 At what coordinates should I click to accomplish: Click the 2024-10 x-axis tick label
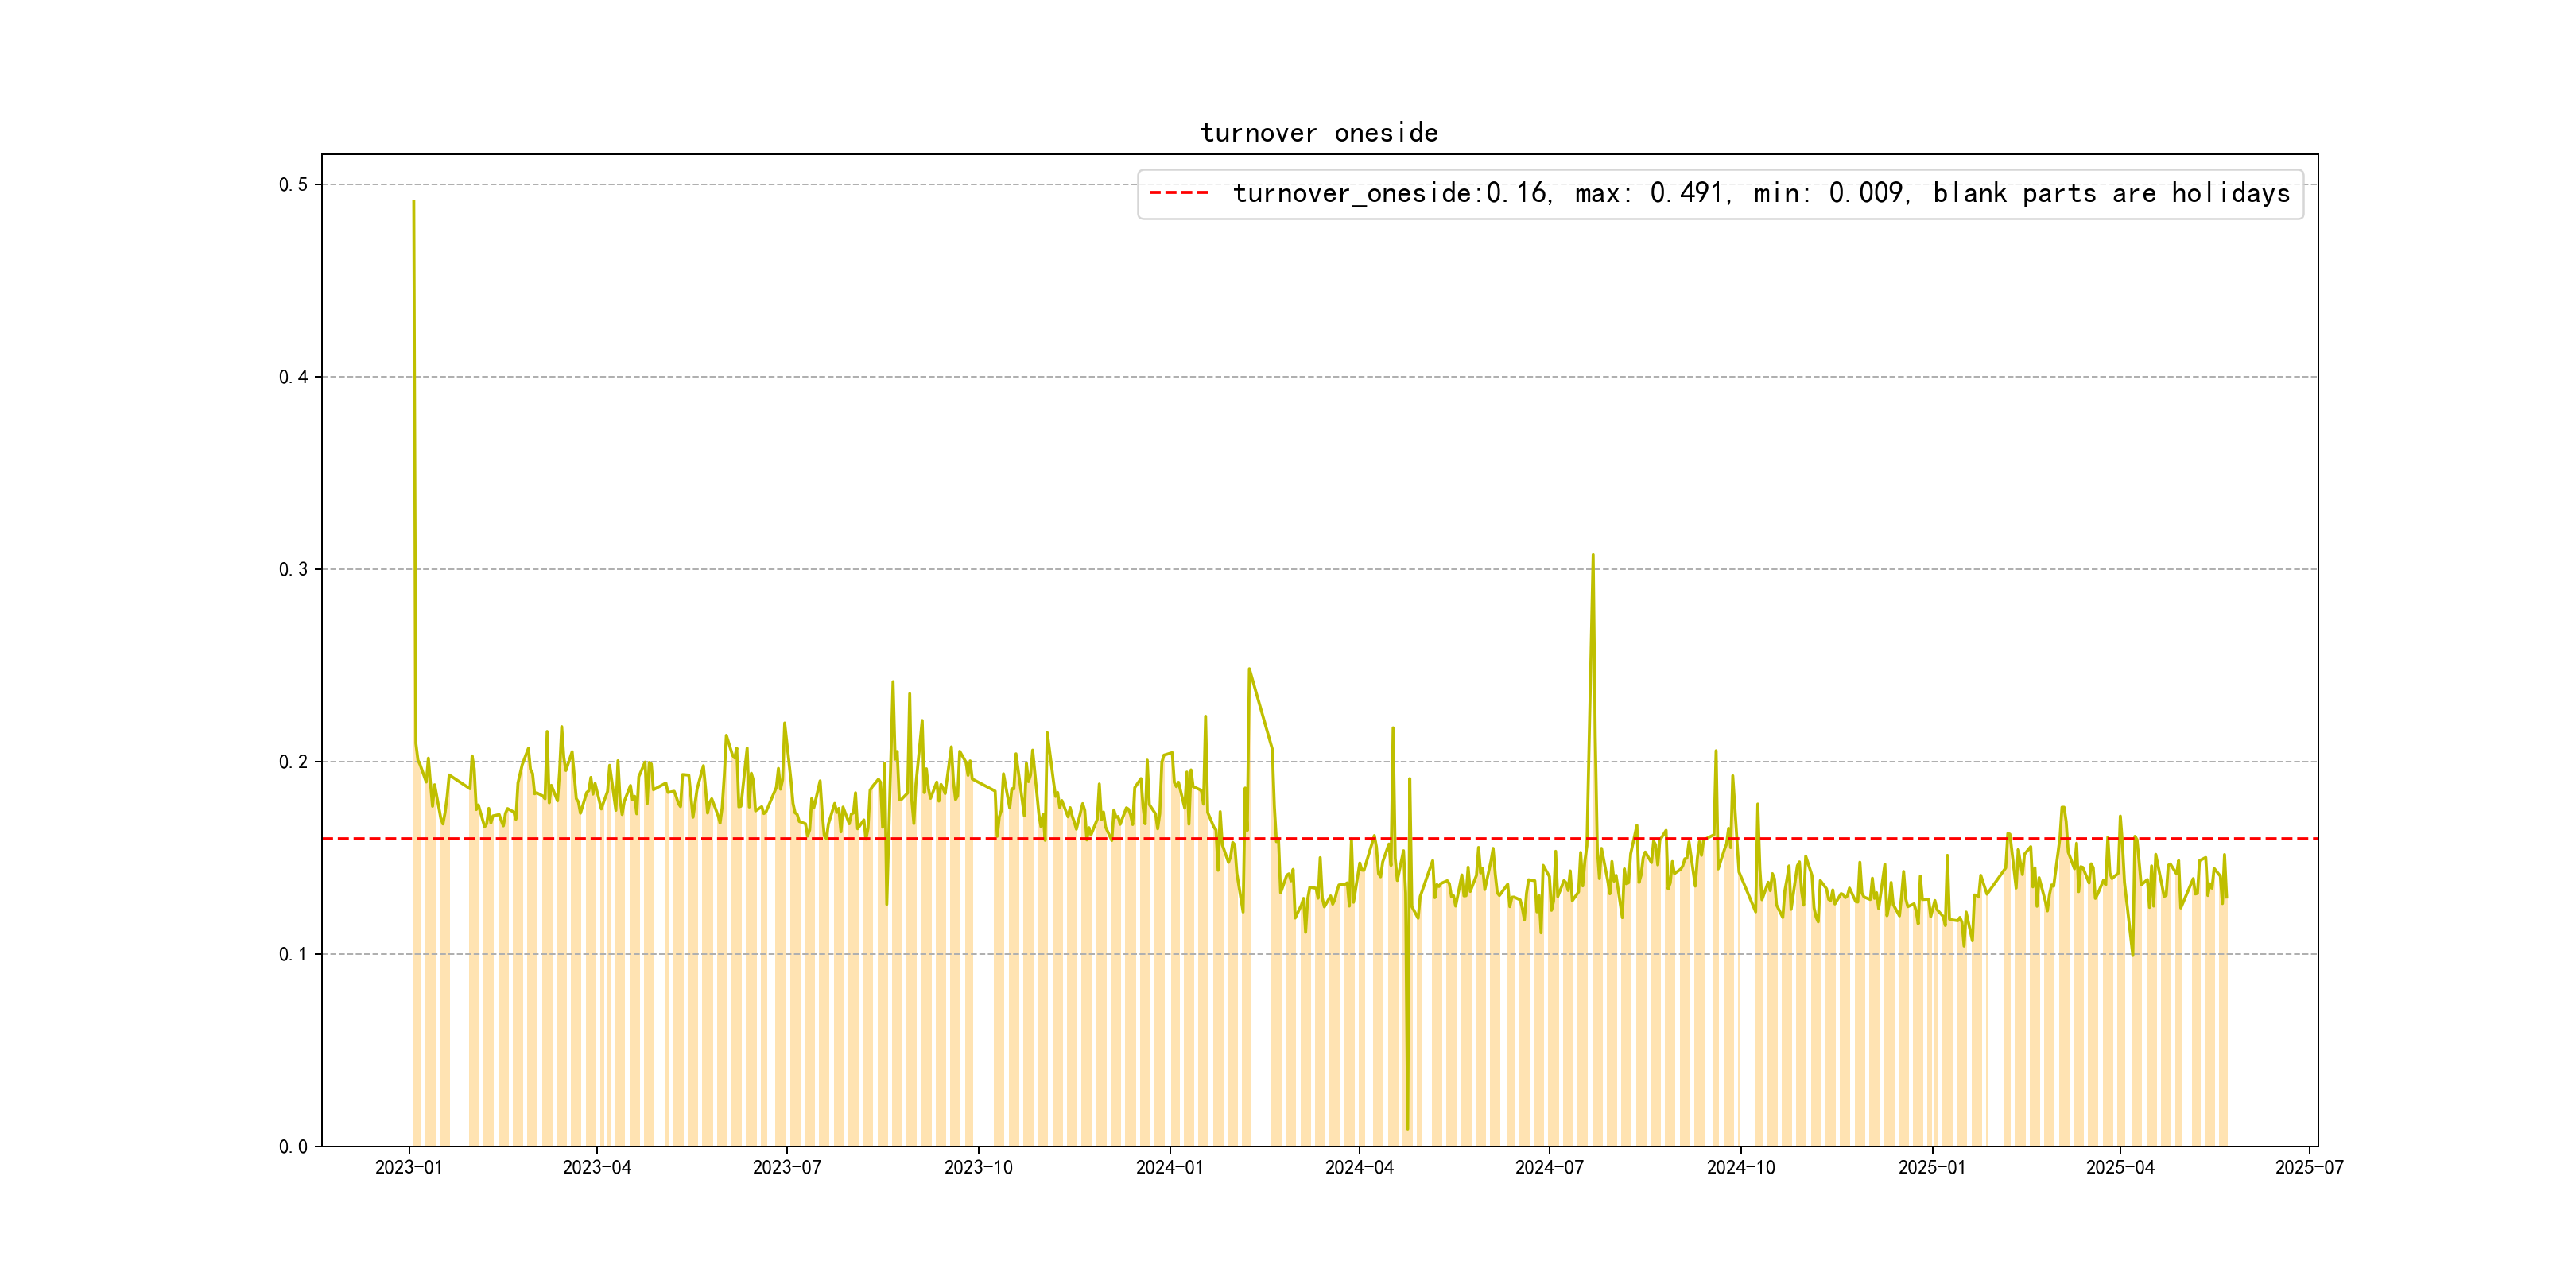(x=1741, y=1167)
